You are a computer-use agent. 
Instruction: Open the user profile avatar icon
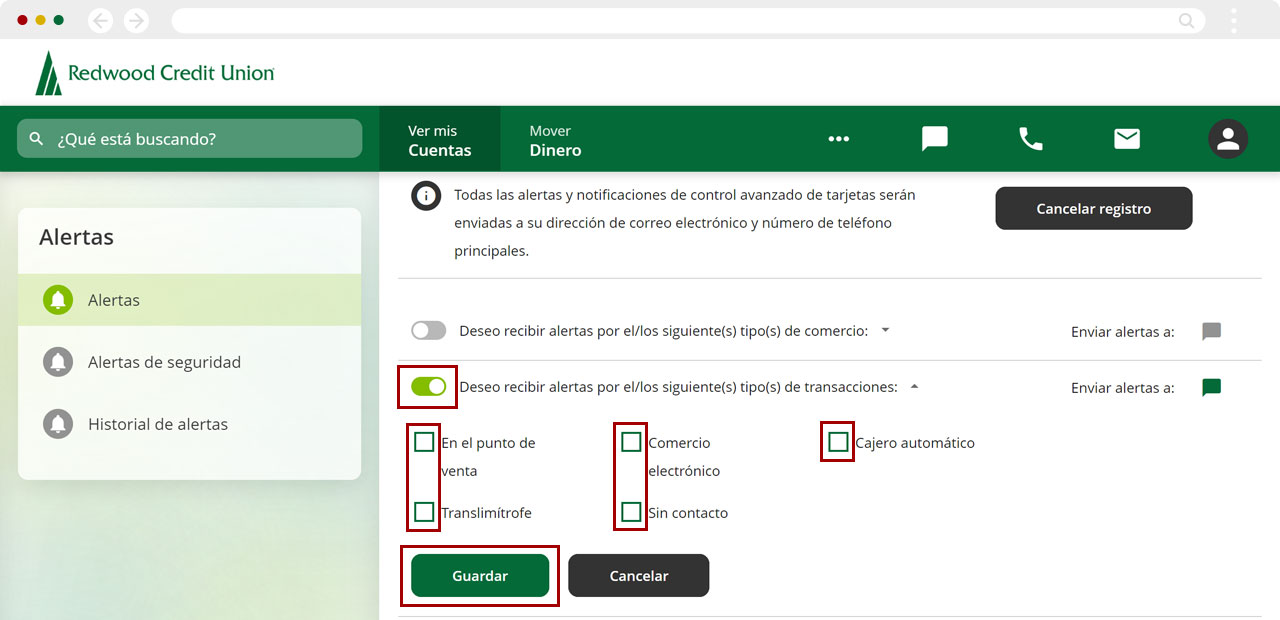click(x=1227, y=139)
